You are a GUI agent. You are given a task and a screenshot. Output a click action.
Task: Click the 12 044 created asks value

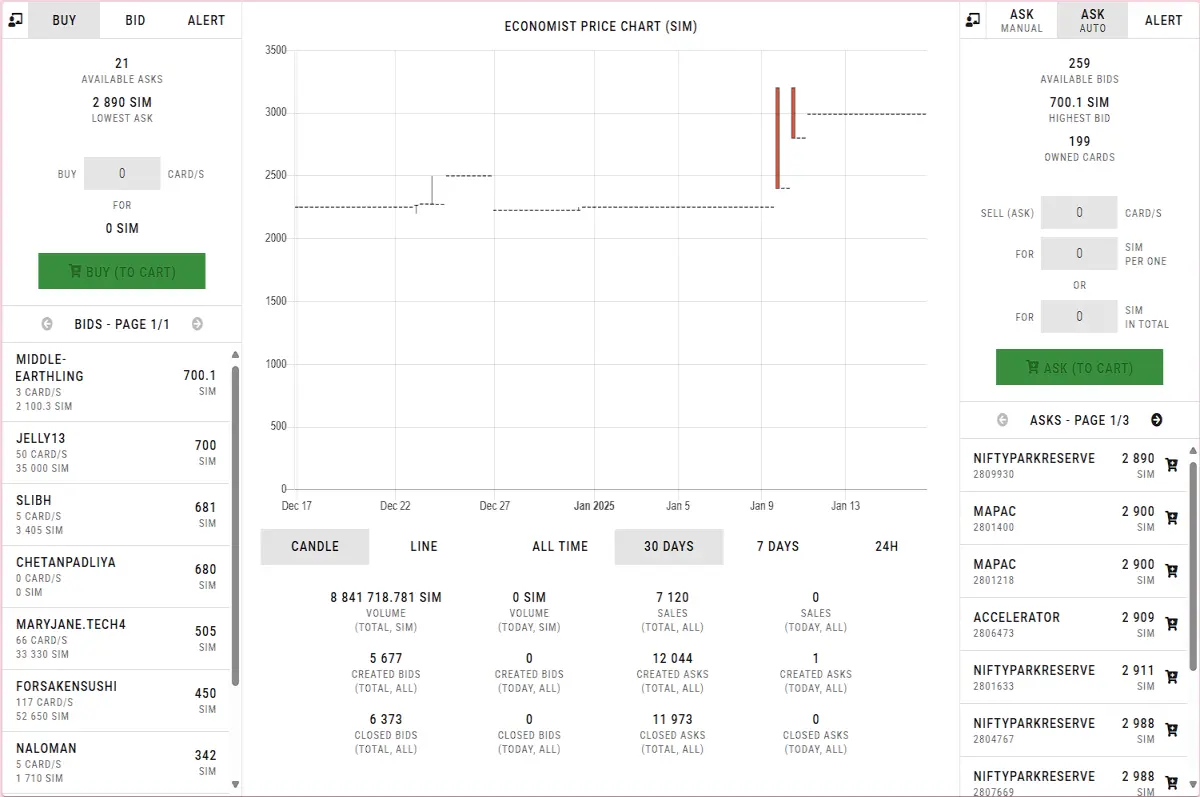tap(672, 658)
